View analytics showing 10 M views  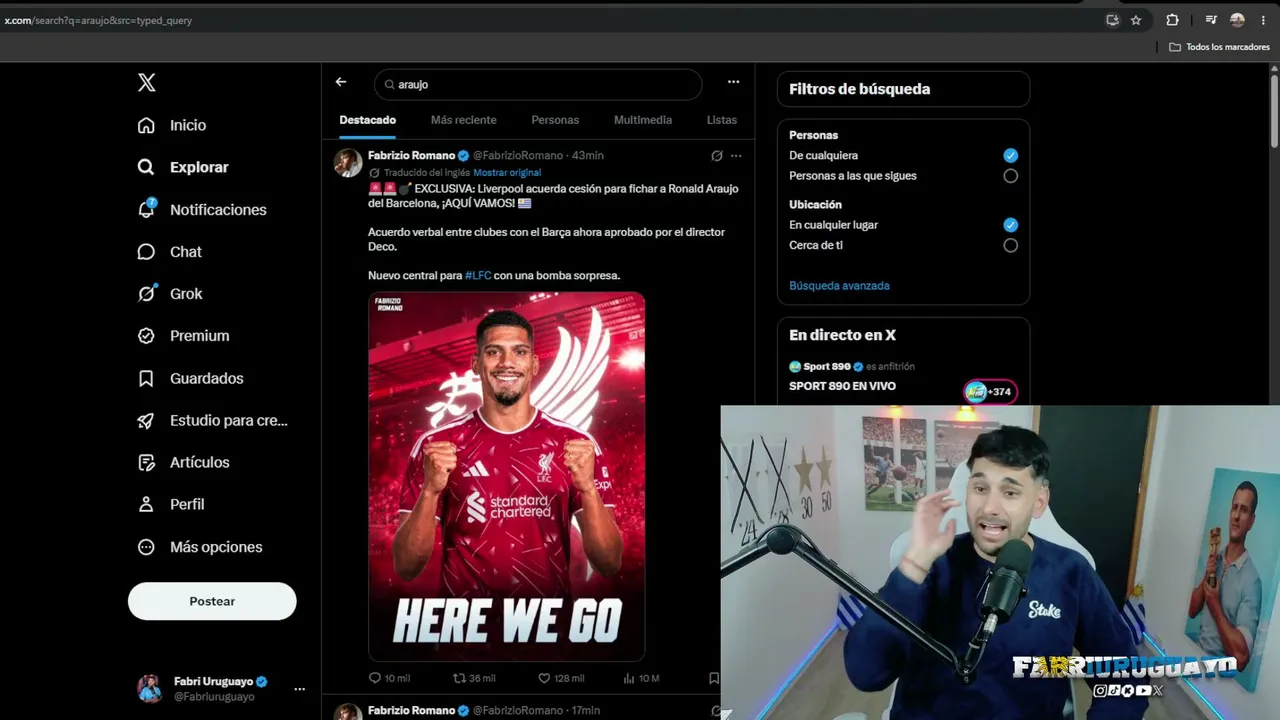tap(641, 678)
